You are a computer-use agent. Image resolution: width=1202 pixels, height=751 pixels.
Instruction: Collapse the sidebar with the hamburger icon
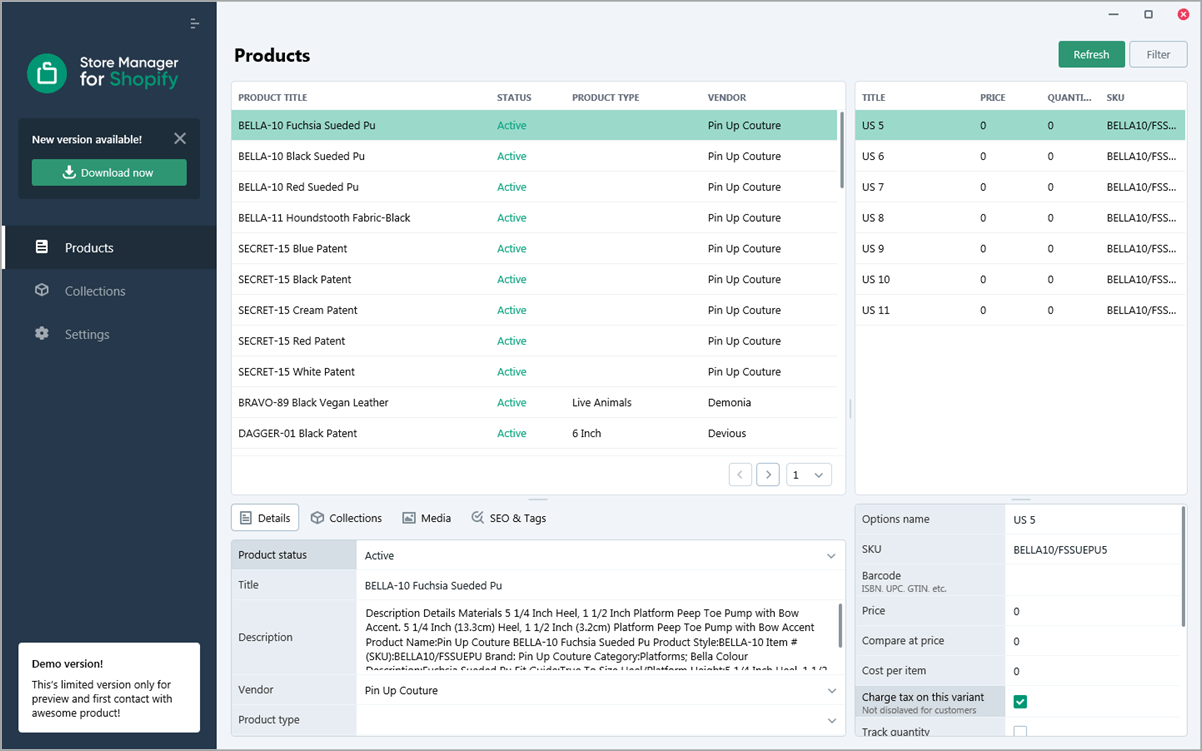click(x=195, y=23)
